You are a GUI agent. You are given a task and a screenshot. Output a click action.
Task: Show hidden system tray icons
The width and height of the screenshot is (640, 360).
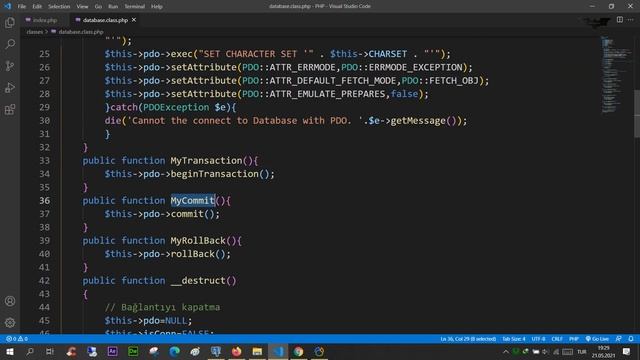[x=506, y=351]
